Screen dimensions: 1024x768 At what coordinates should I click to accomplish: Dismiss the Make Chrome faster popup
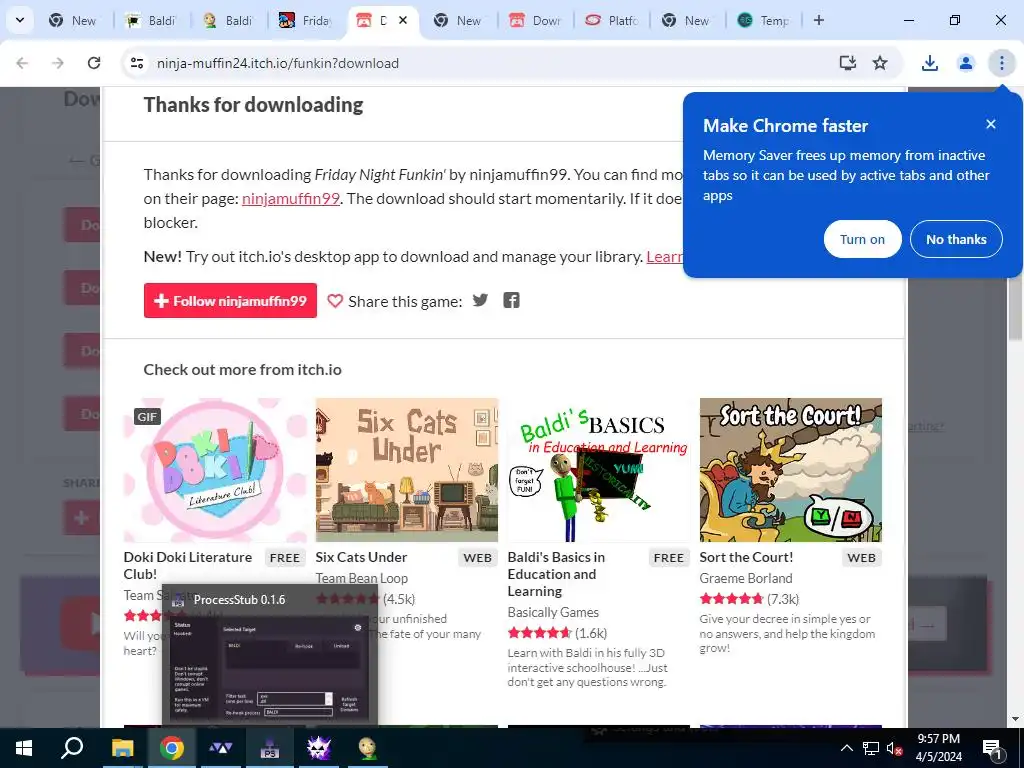[x=991, y=124]
